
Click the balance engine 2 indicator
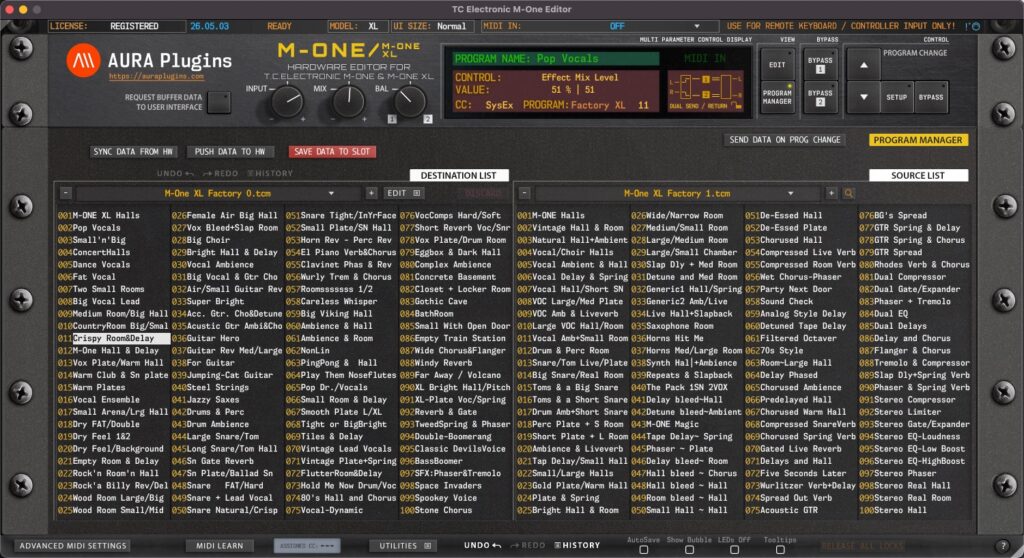(x=428, y=119)
